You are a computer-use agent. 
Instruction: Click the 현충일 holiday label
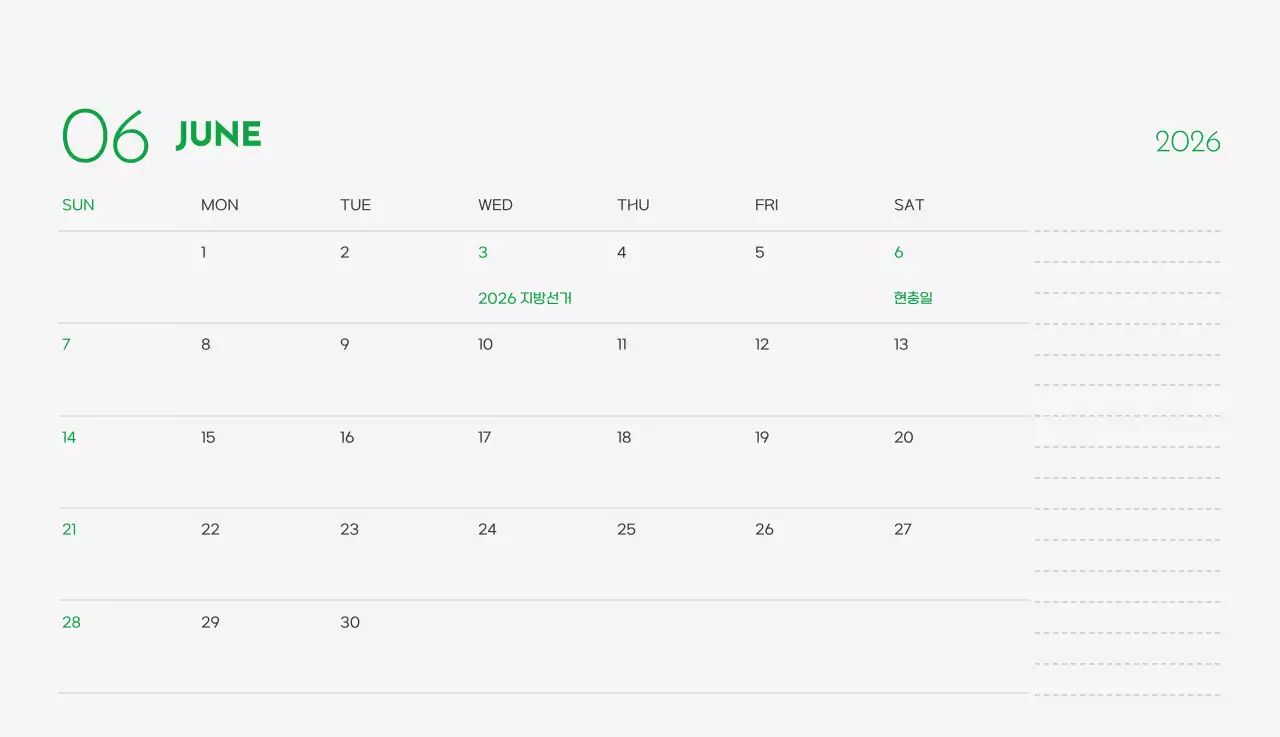(x=913, y=298)
